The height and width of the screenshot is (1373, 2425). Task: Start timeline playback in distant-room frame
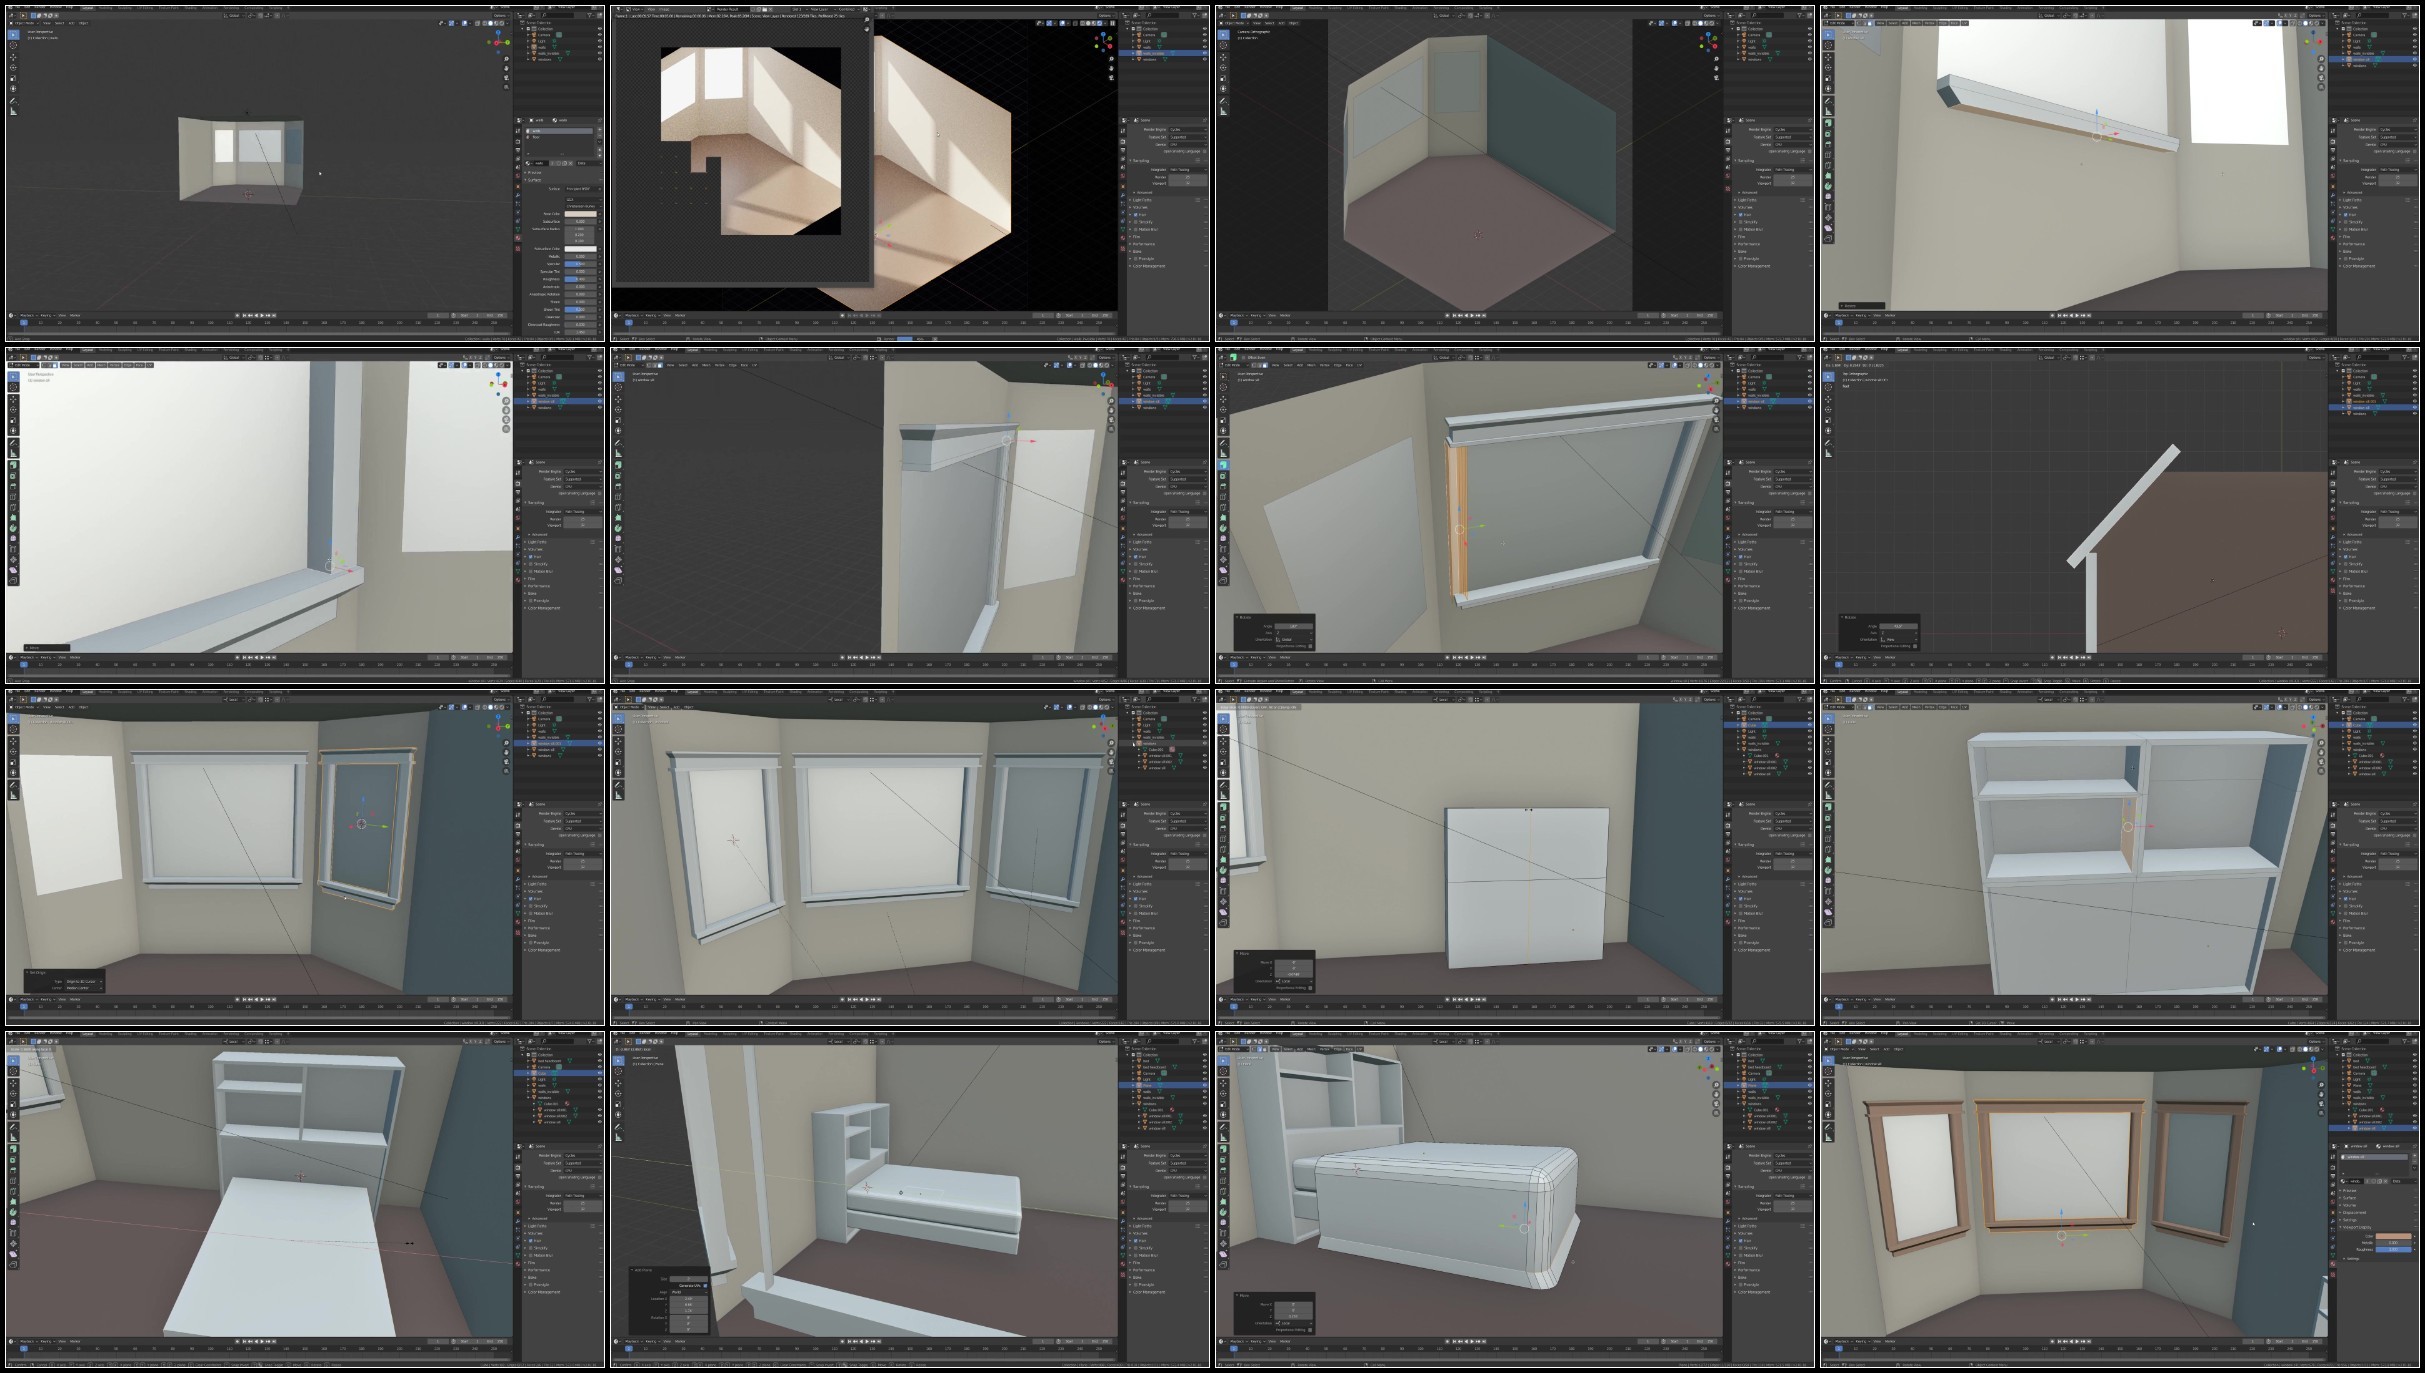[x=262, y=315]
